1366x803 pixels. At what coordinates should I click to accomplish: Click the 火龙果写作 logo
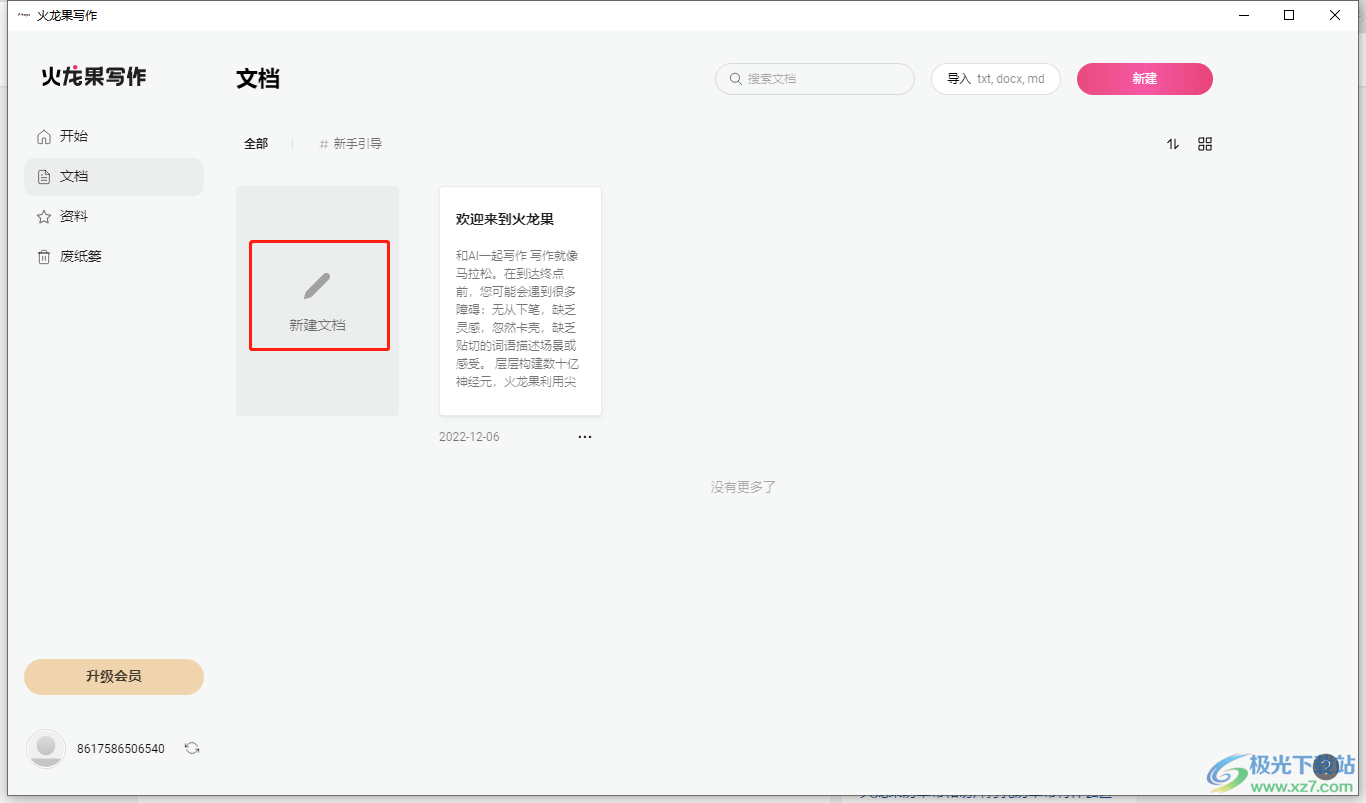[x=93, y=77]
